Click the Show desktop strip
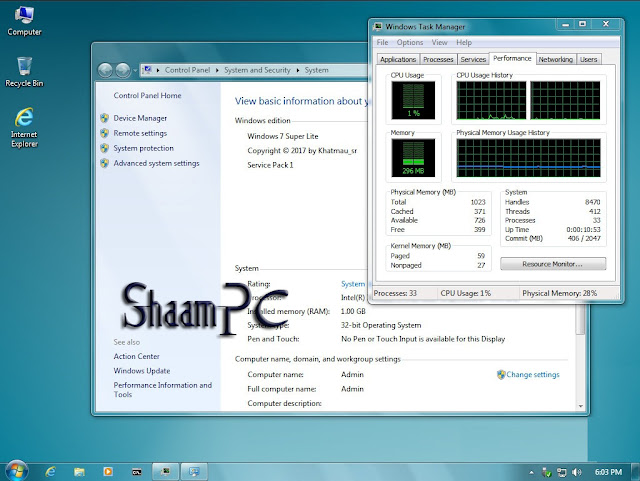The image size is (640, 481). 636,472
